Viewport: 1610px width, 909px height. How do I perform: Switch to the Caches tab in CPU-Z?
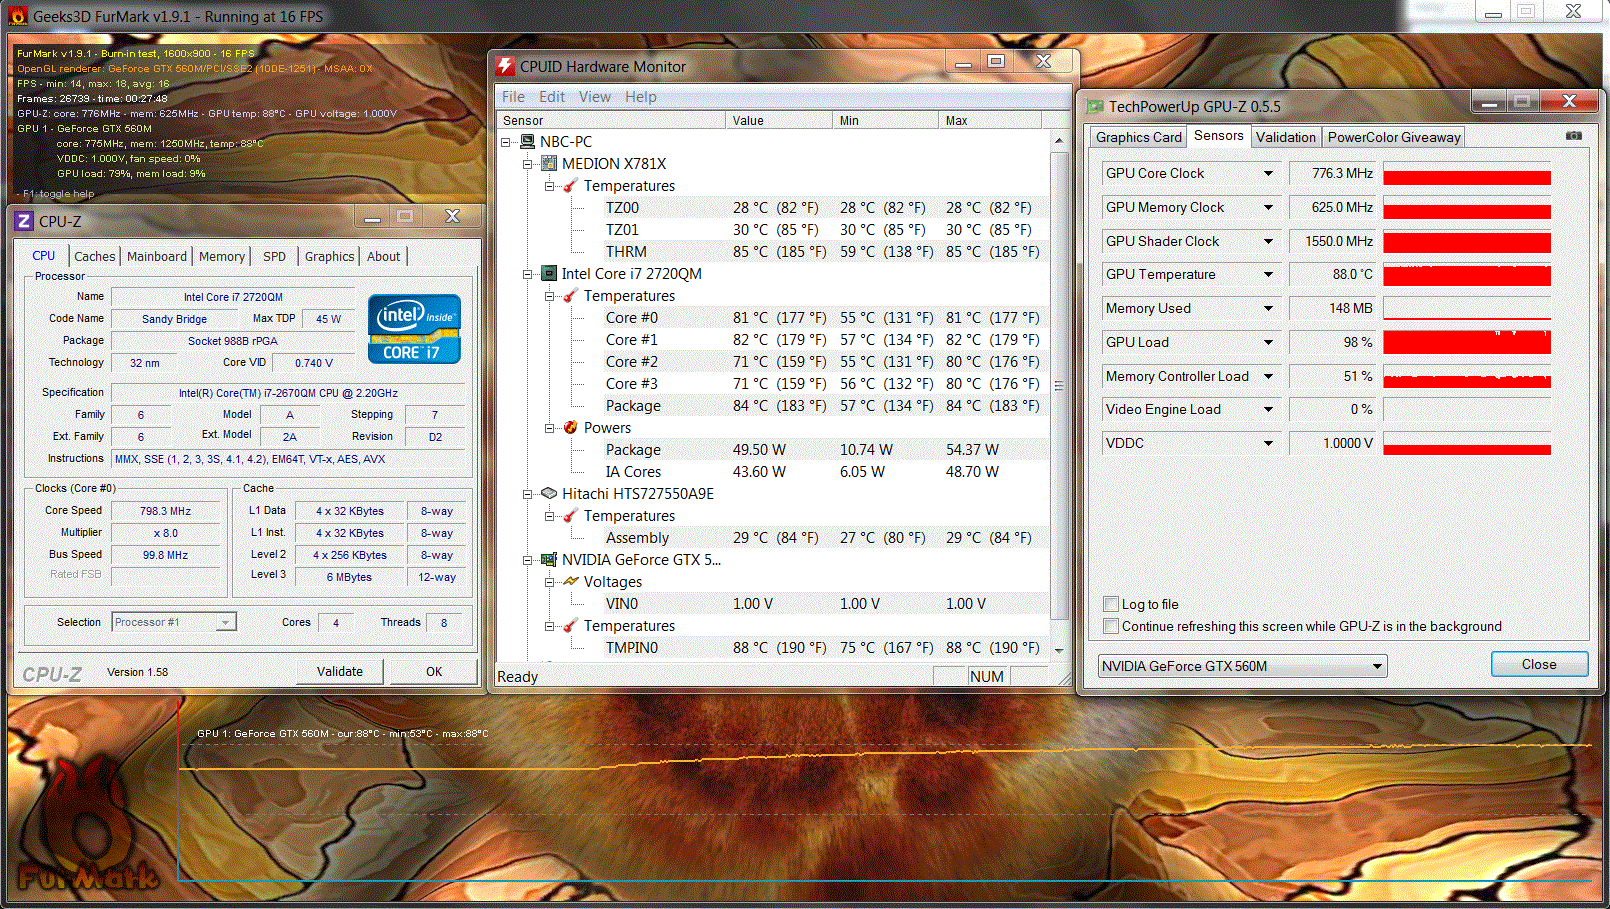point(95,257)
